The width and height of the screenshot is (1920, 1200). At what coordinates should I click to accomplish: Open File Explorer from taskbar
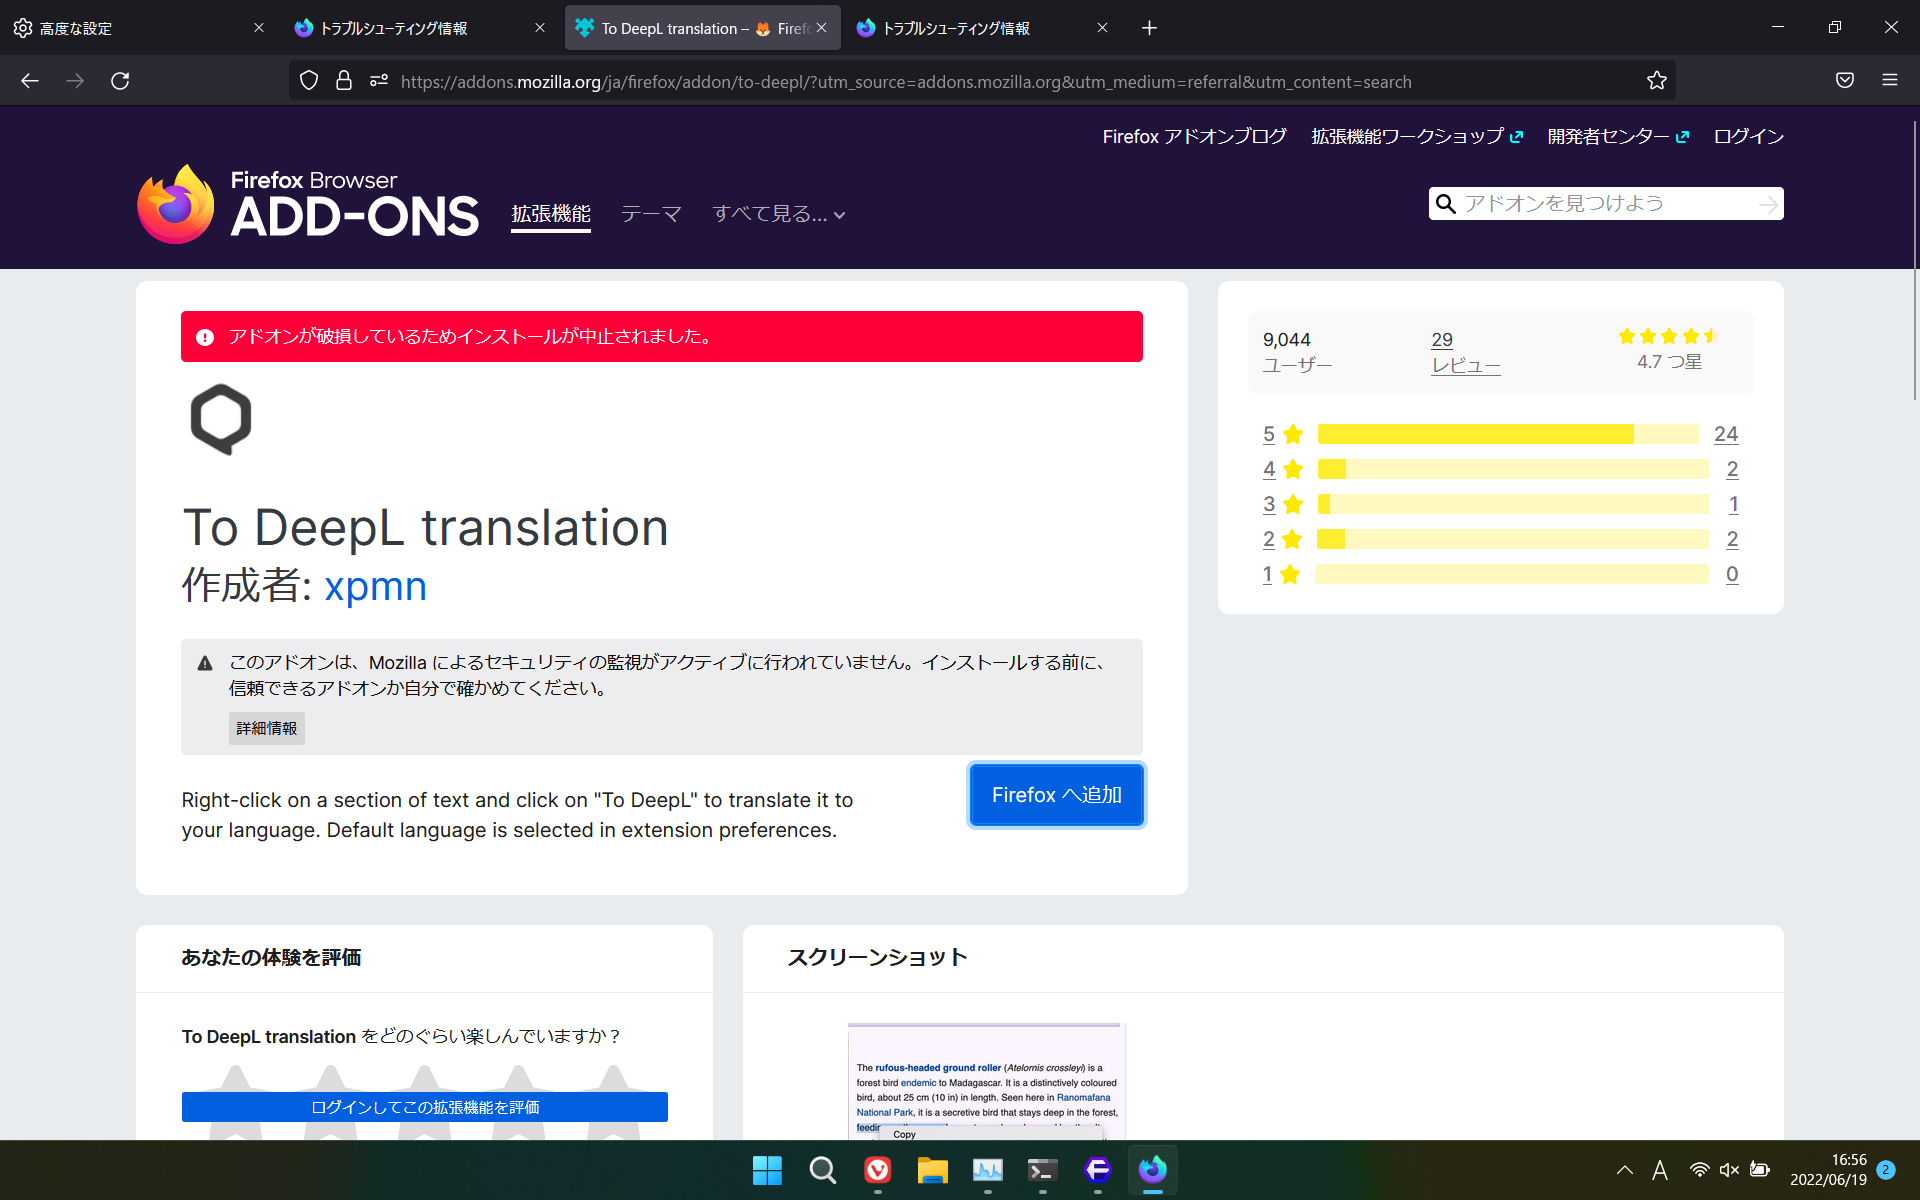click(932, 1170)
